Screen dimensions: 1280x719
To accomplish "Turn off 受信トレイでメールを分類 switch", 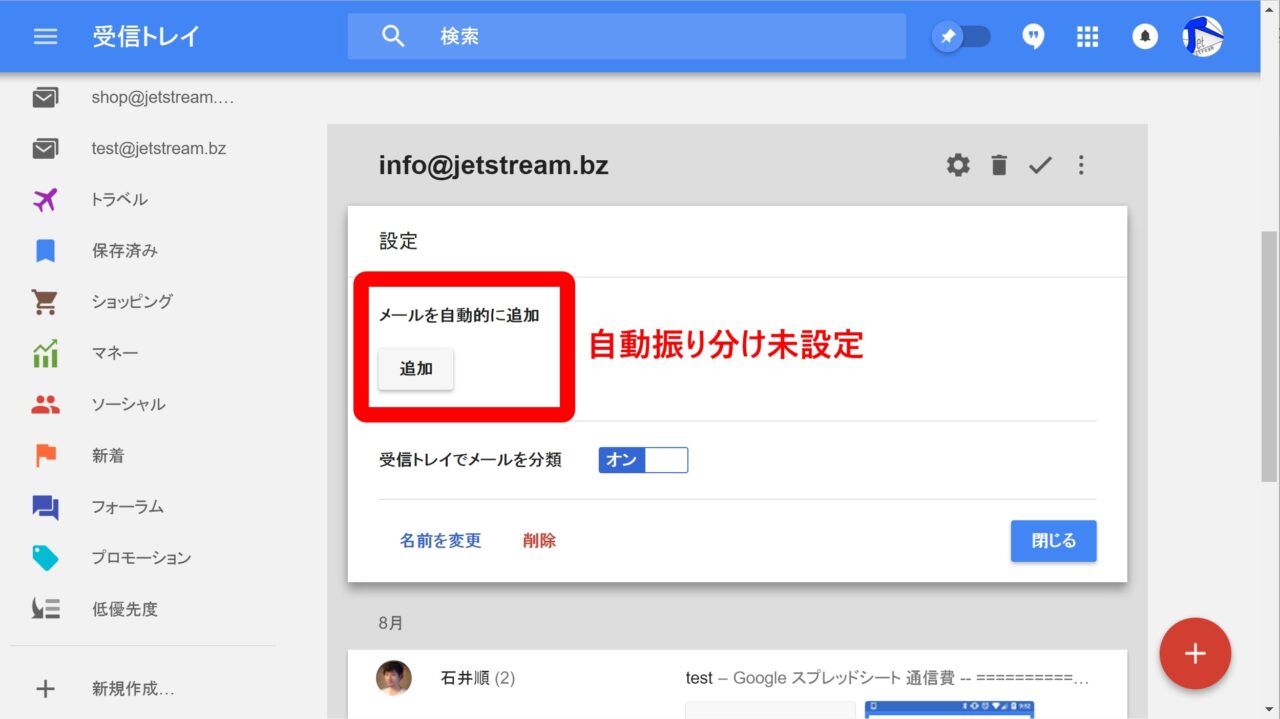I will click(x=643, y=460).
